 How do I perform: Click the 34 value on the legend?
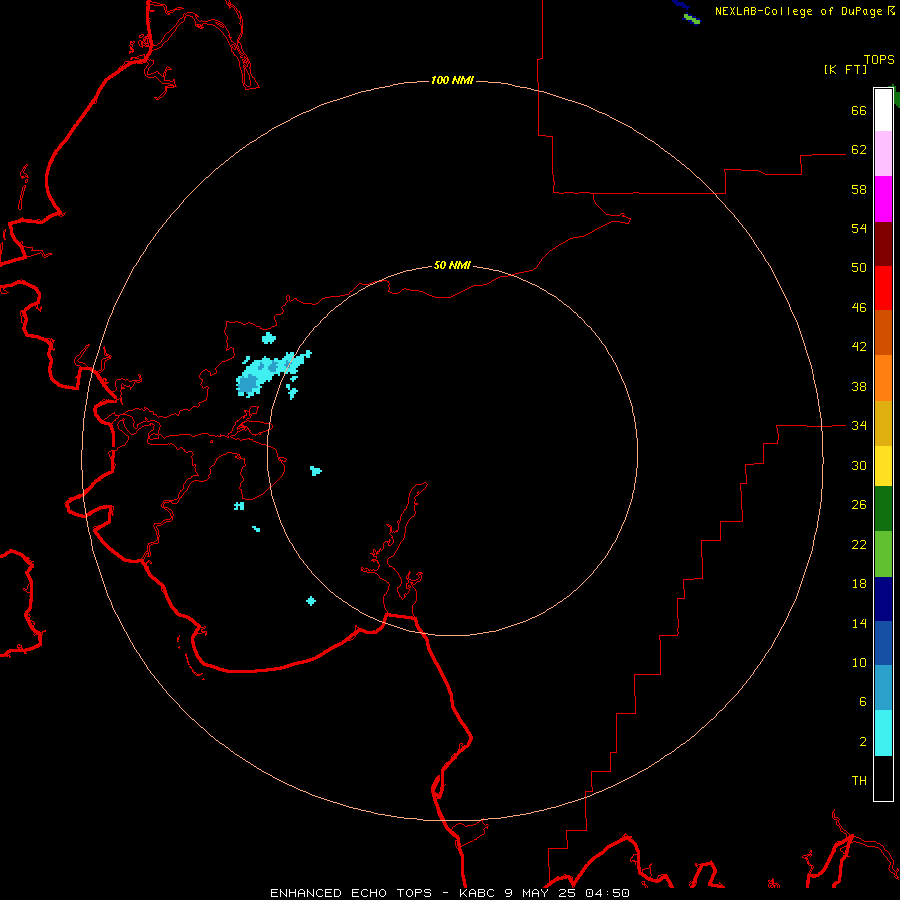point(859,425)
